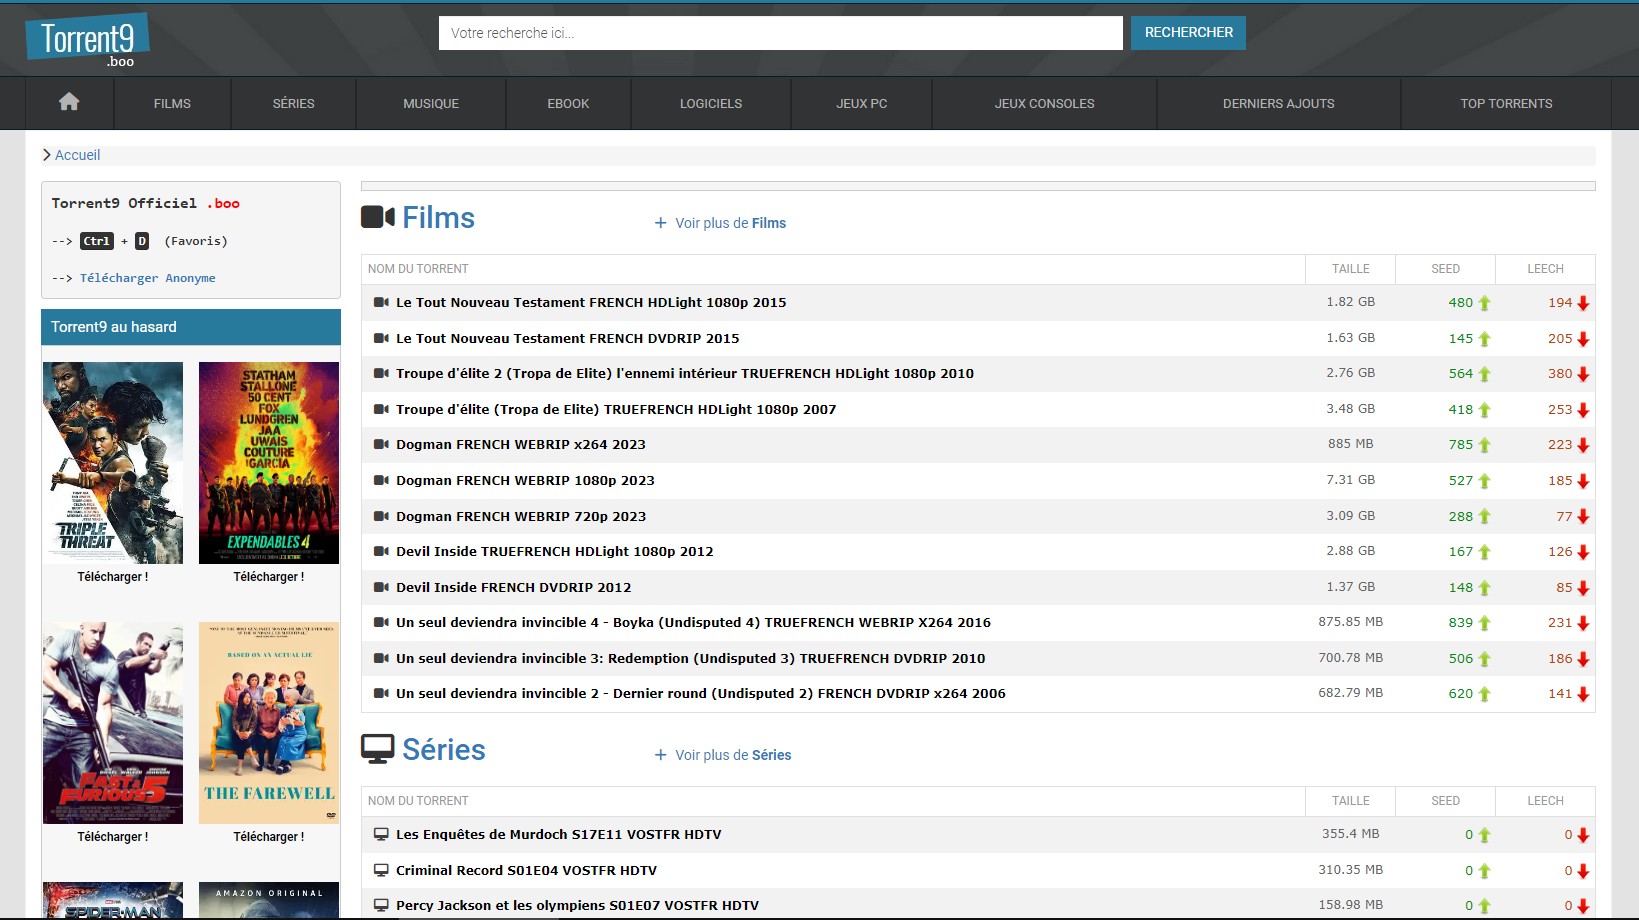Click the plus icon before Voir plus de Films
The image size is (1639, 920).
(x=660, y=223)
